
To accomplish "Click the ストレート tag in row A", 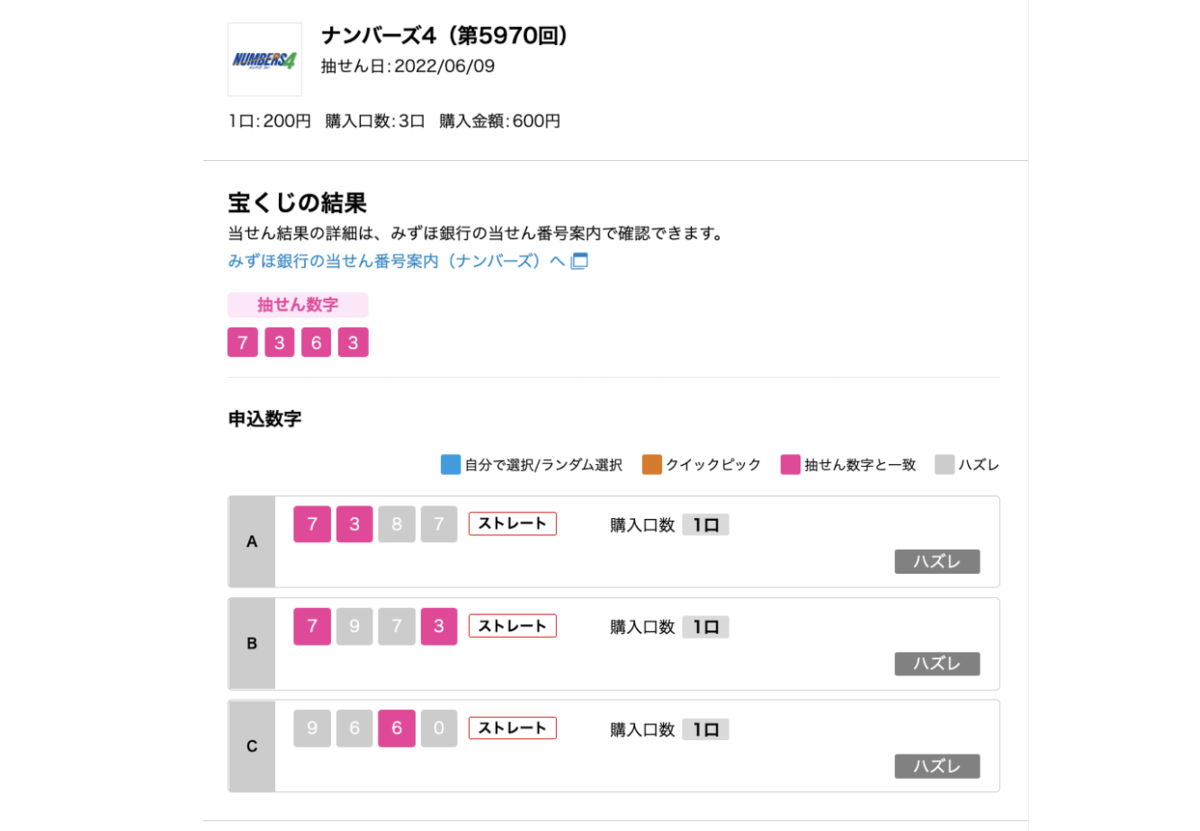I will click(512, 524).
